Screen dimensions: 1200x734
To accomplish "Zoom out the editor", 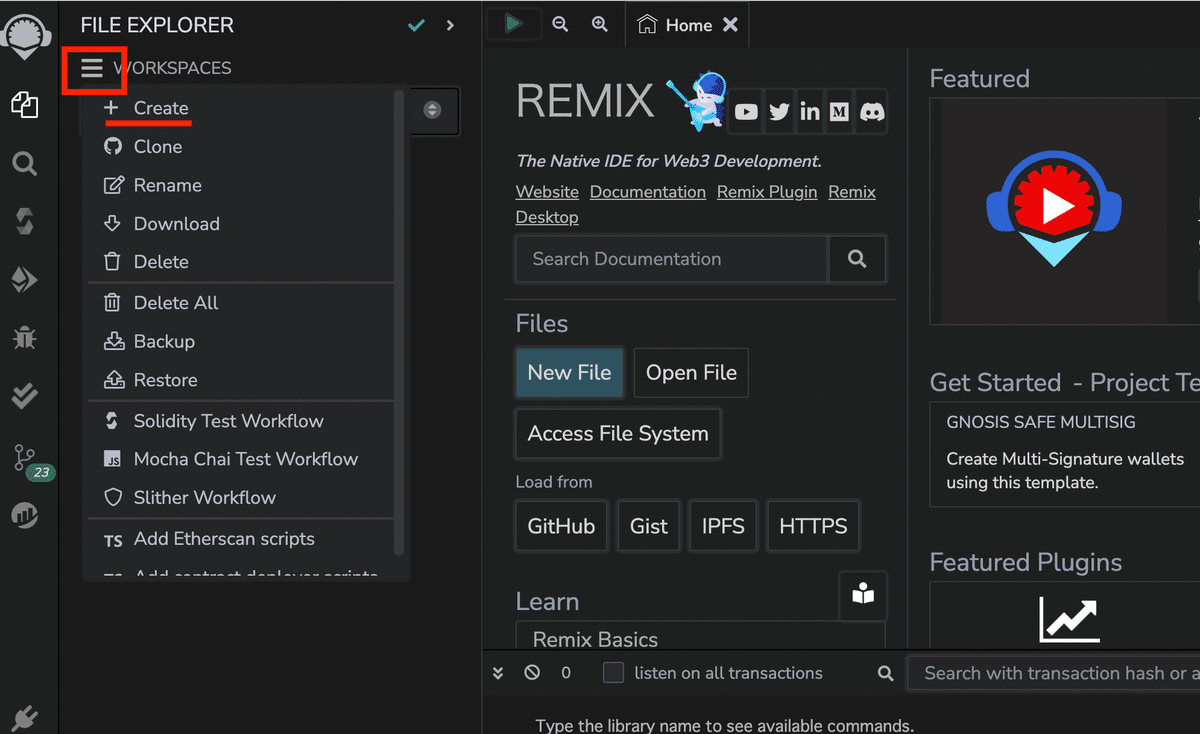I will 560,24.
